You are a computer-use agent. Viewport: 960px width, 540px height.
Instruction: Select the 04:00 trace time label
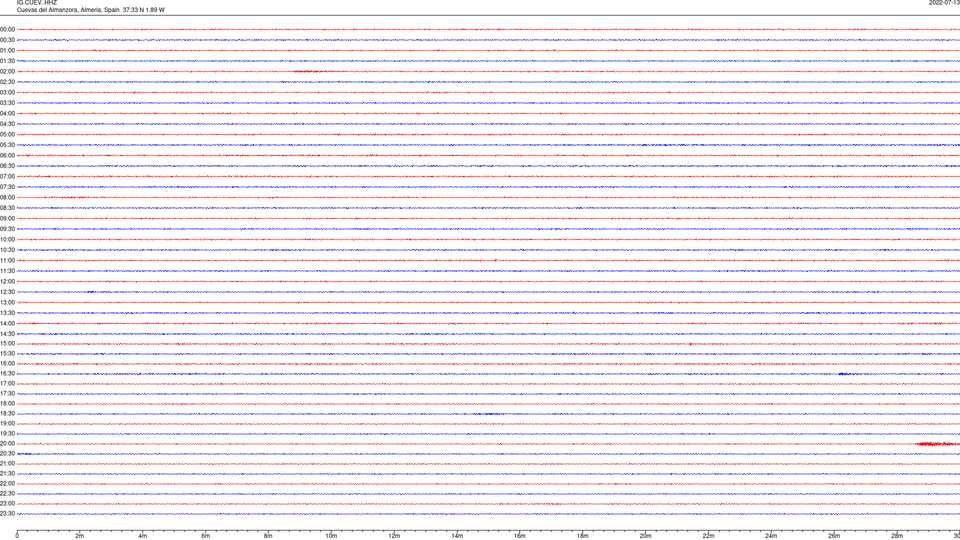click(7, 113)
